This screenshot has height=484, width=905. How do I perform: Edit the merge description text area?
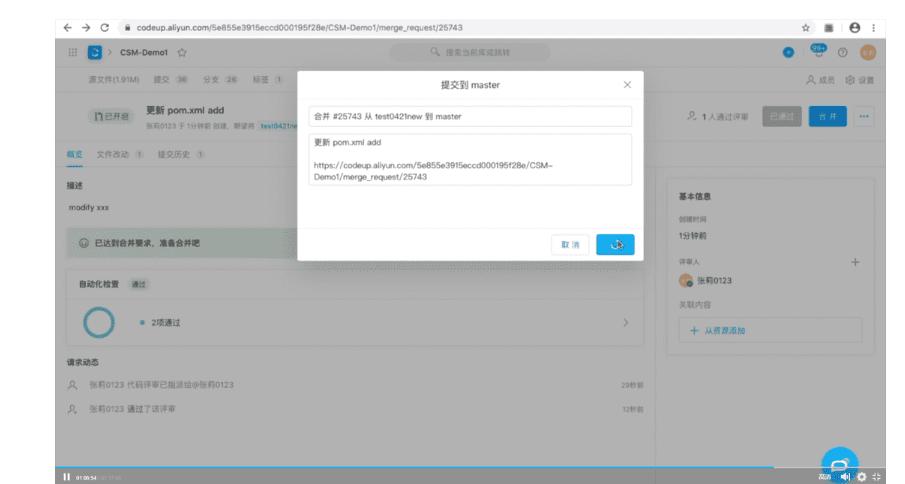pyautogui.click(x=470, y=160)
